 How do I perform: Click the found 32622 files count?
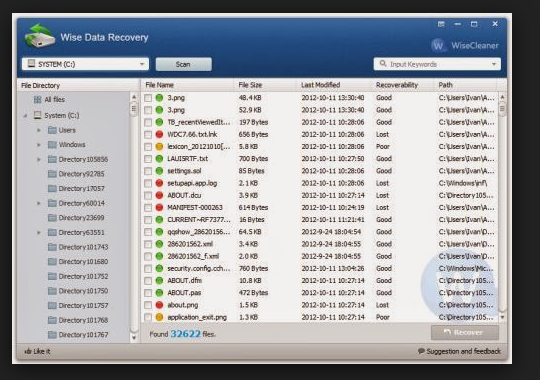coord(186,334)
